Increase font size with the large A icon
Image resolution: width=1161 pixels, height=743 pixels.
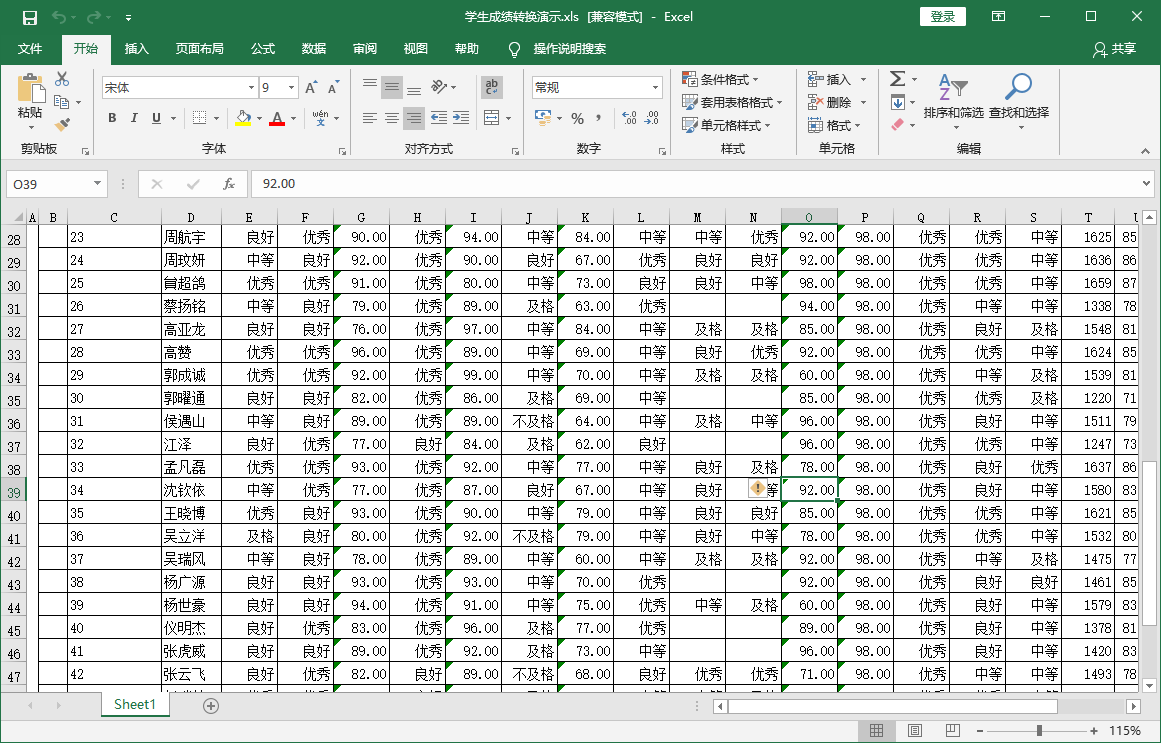click(x=311, y=87)
